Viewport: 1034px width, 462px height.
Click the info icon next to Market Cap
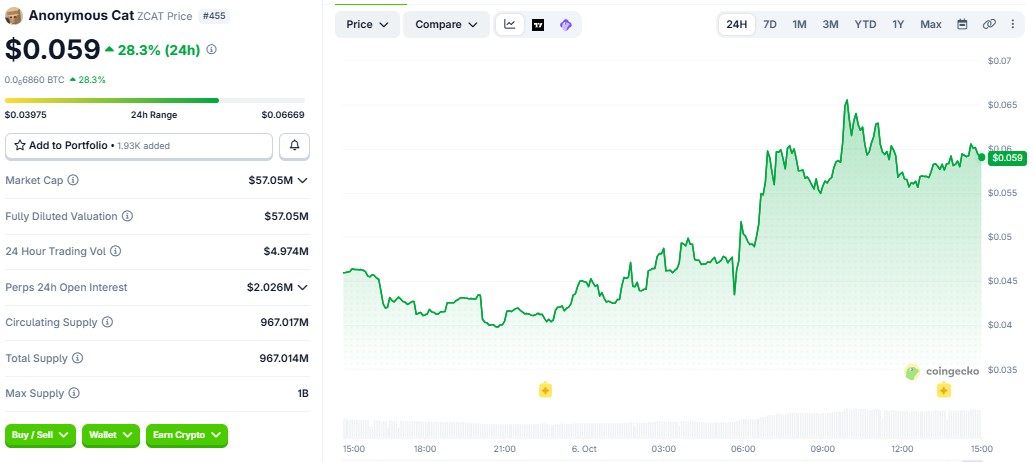coord(73,180)
